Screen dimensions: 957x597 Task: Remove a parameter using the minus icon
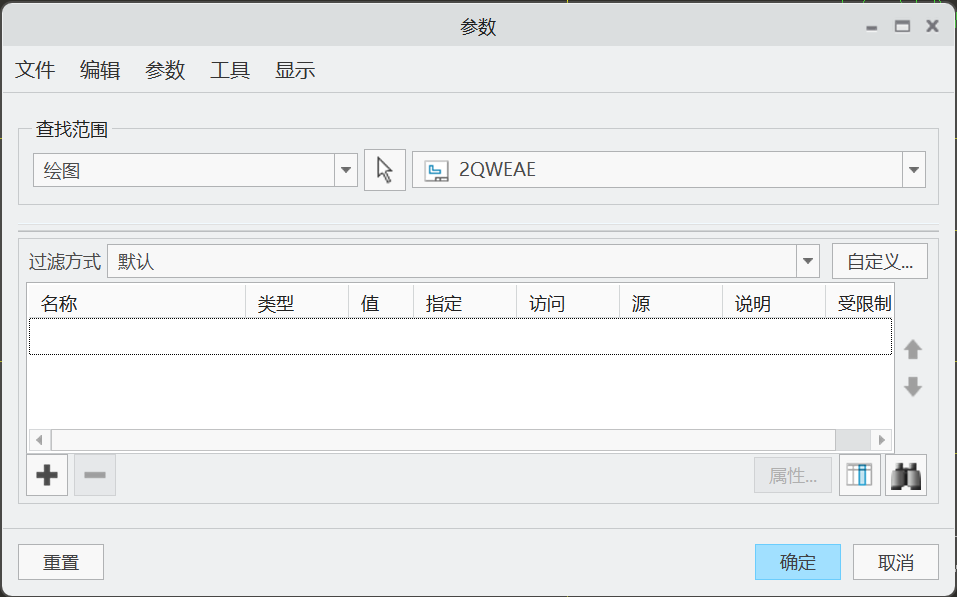coord(94,475)
